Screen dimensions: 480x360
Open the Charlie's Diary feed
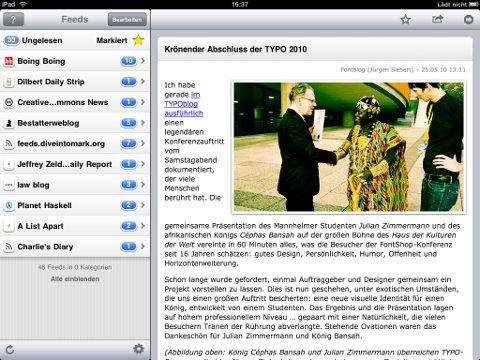(x=75, y=247)
